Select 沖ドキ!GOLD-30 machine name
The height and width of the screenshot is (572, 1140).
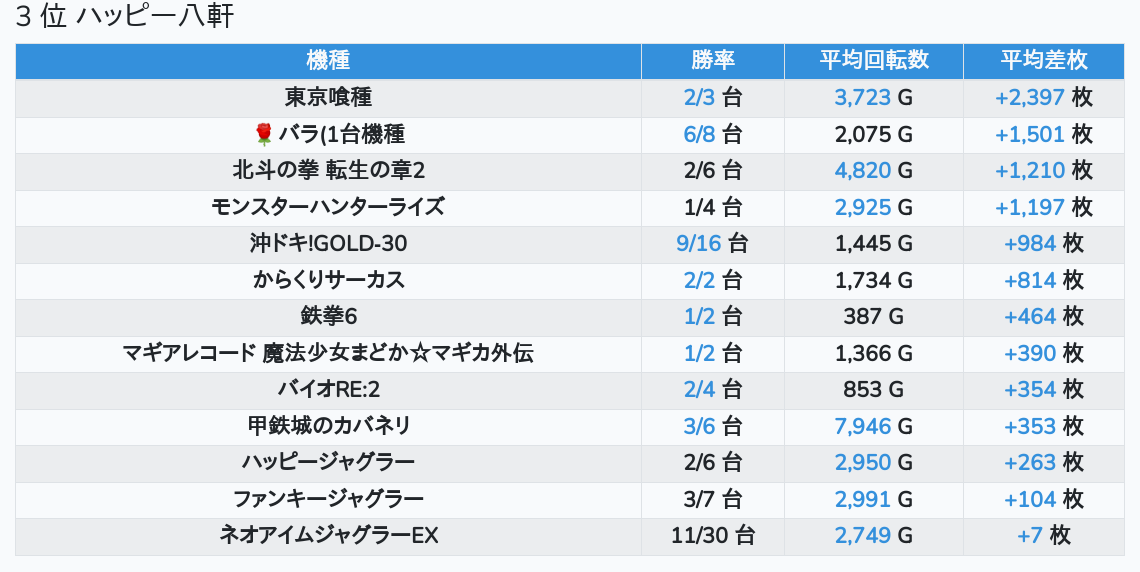click(328, 243)
